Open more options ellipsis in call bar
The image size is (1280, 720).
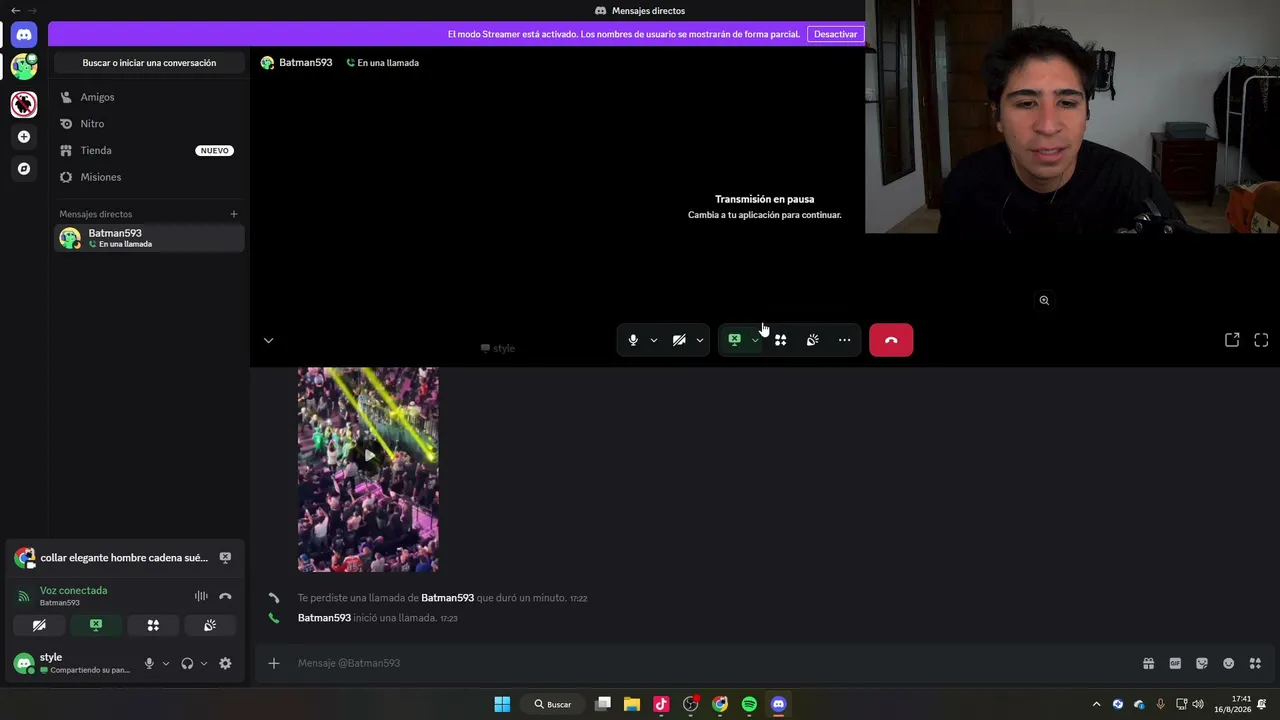pos(845,340)
